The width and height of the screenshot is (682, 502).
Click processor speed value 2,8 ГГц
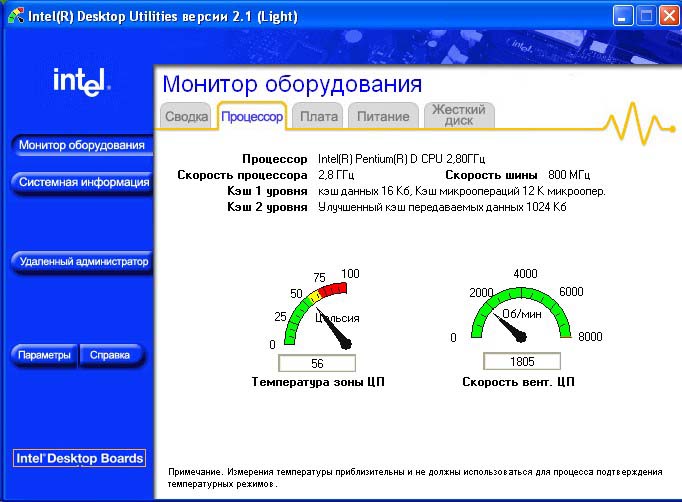(x=336, y=175)
